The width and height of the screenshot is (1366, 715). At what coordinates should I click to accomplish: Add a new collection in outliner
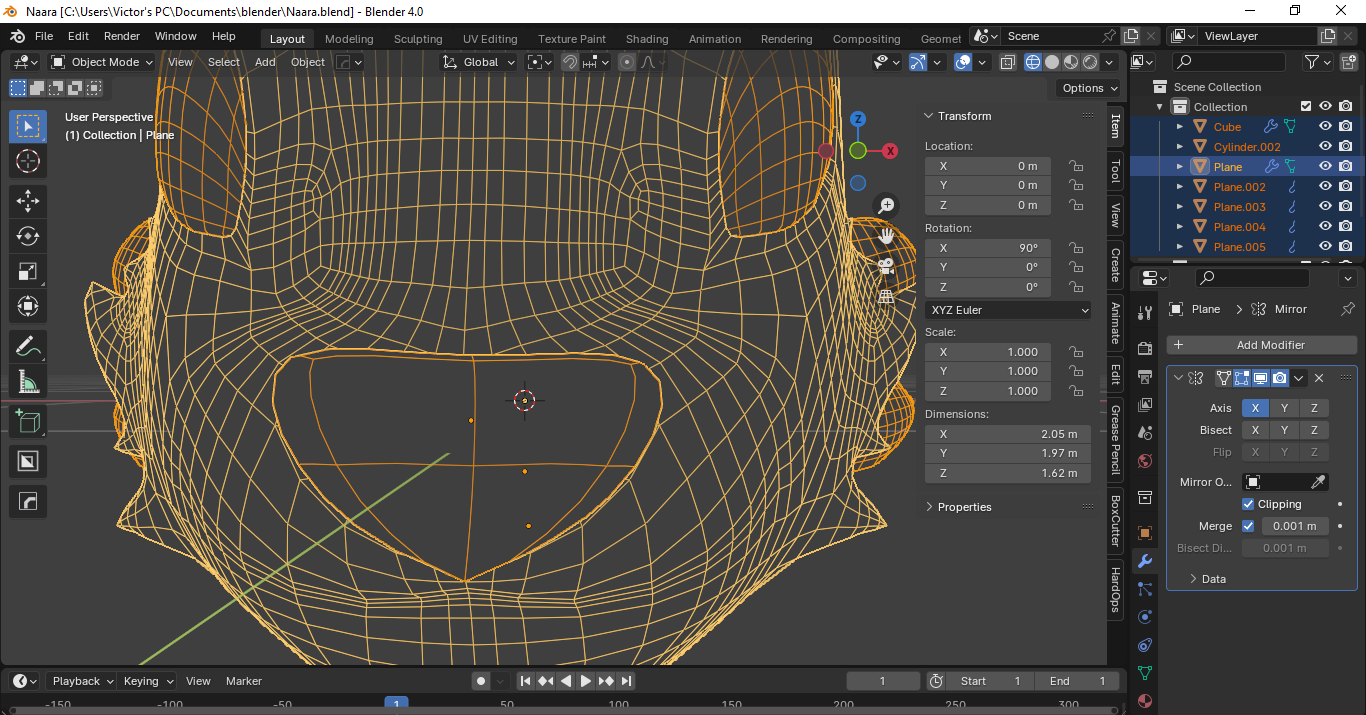[1347, 62]
